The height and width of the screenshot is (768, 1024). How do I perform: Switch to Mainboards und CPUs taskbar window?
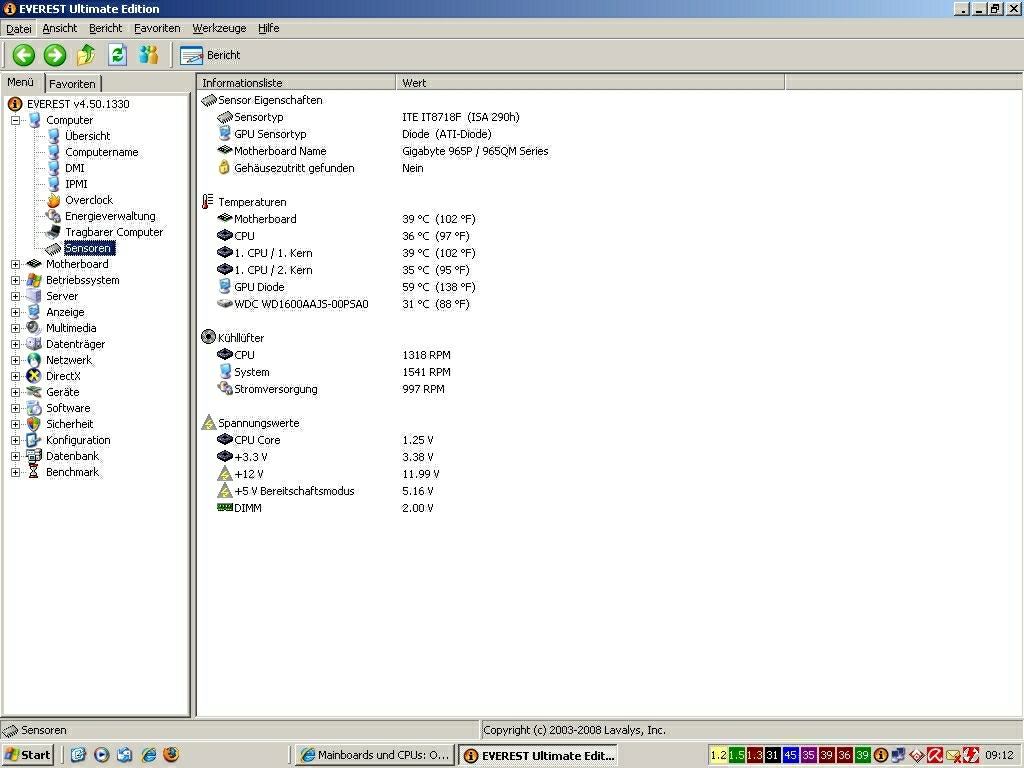pyautogui.click(x=374, y=755)
